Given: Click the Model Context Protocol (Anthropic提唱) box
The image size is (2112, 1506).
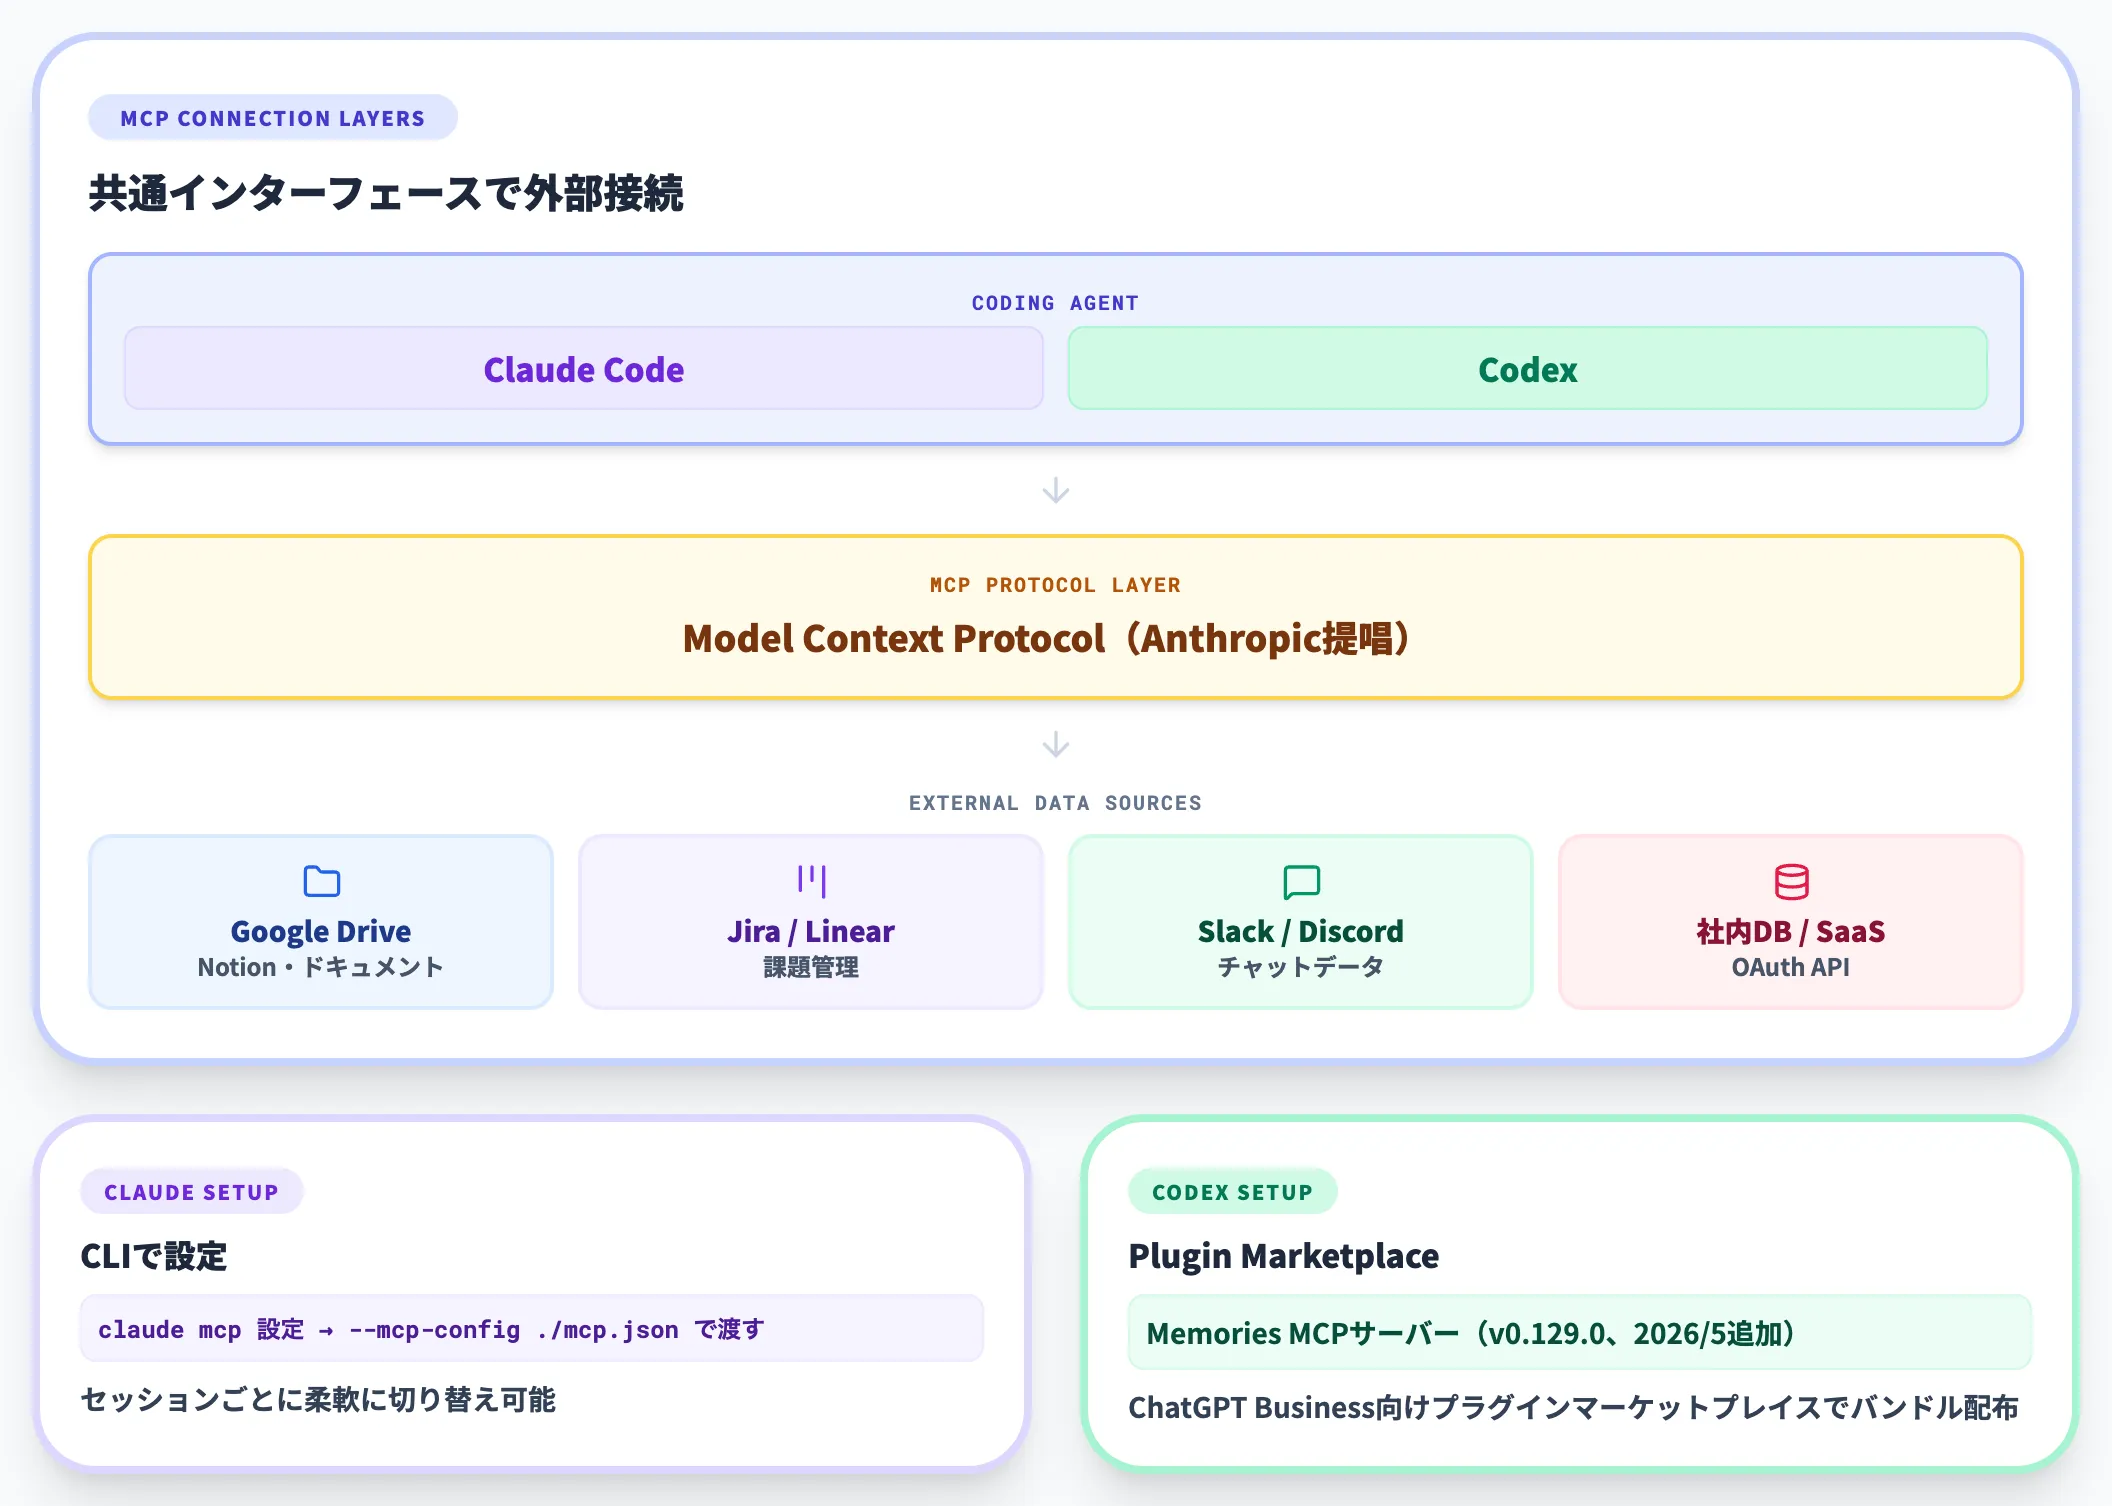Looking at the screenshot, I should (1056, 617).
